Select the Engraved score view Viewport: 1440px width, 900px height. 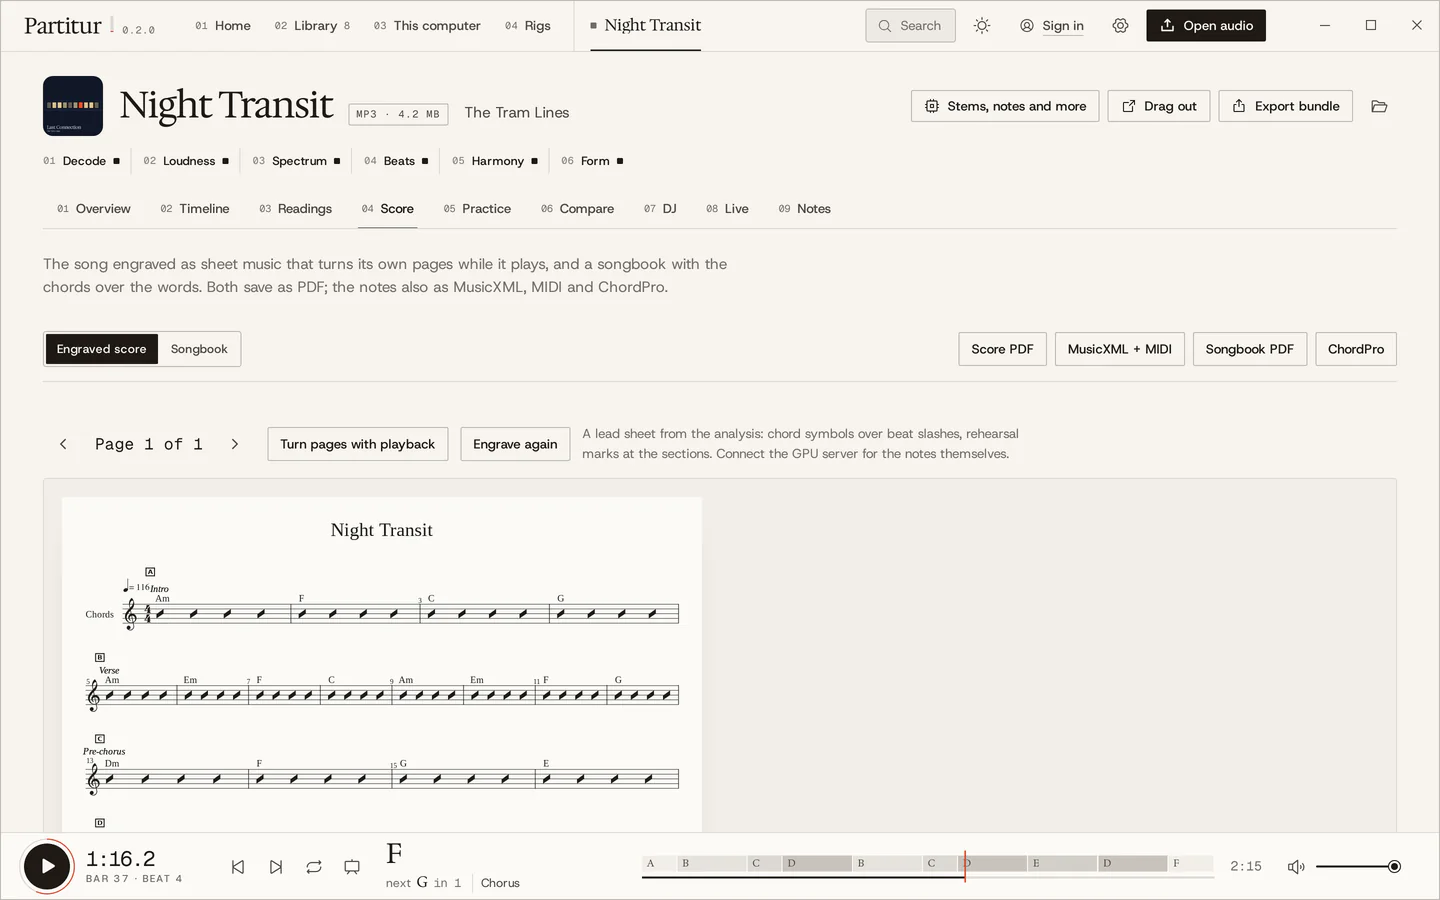[x=101, y=349]
